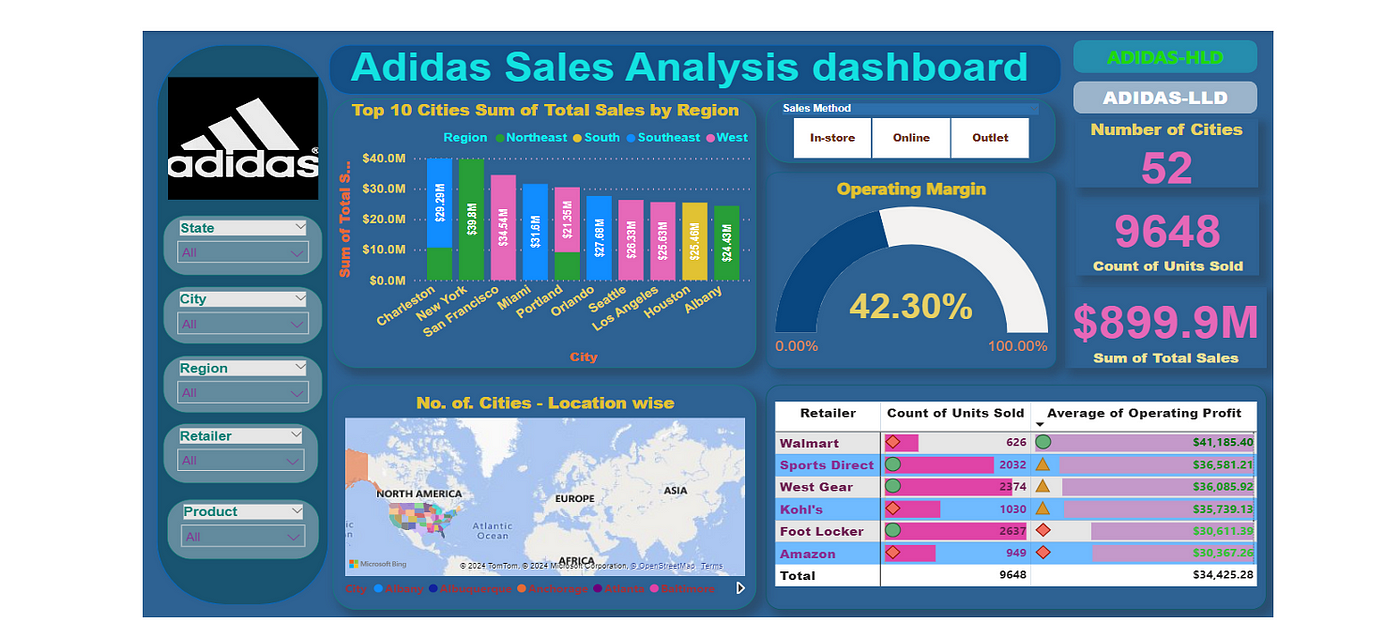Open the OpenStreetMap attribution link
Screen dimensions: 1400x622
(x=664, y=566)
